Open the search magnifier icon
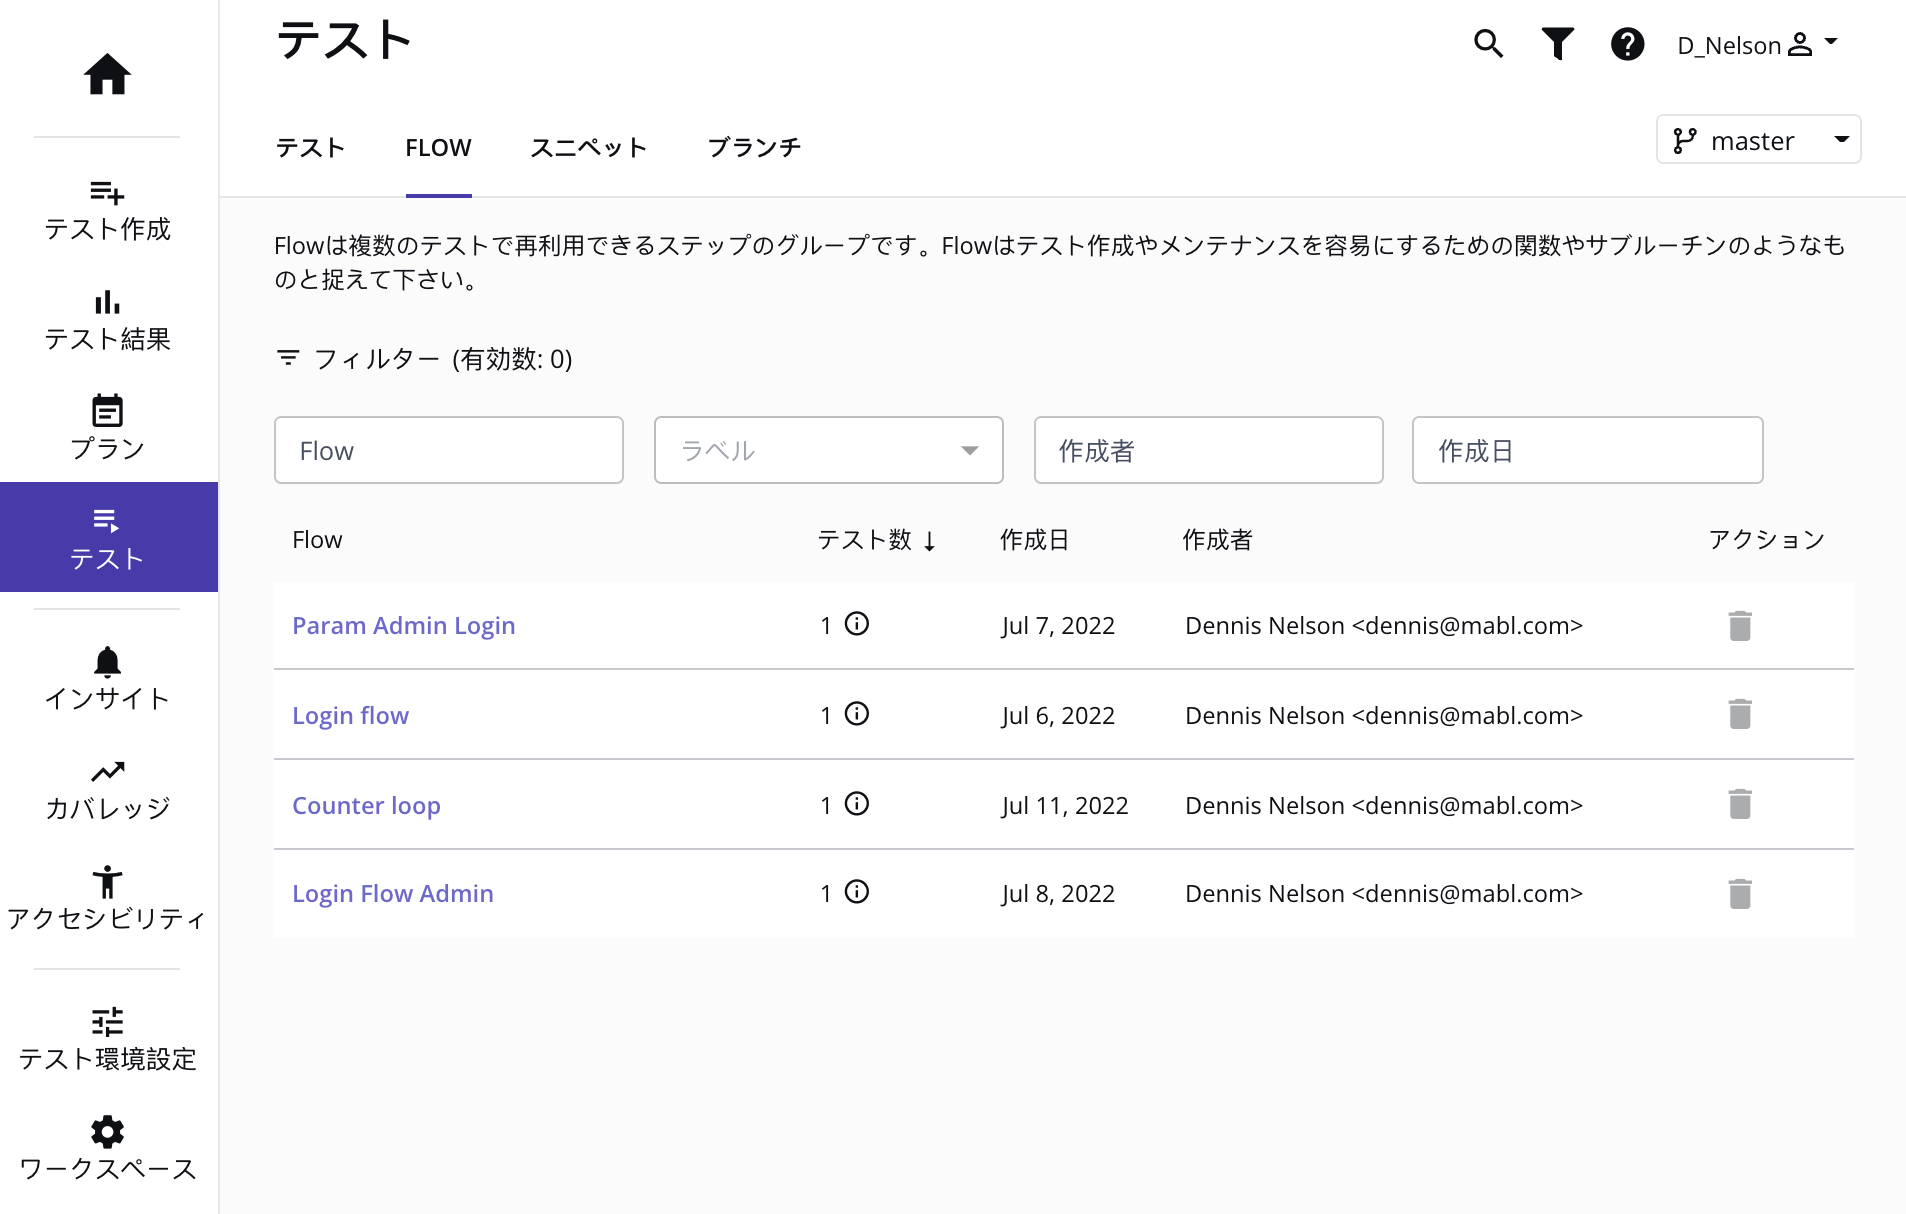The width and height of the screenshot is (1906, 1214). [x=1488, y=44]
